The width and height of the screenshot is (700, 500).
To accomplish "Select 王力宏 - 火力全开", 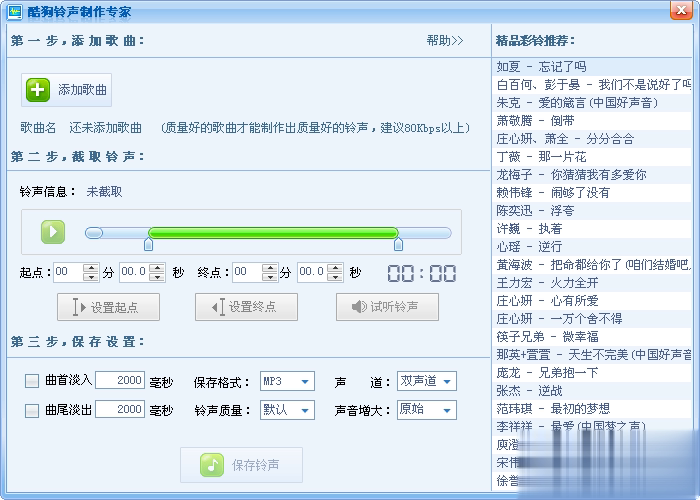I will pyautogui.click(x=592, y=283).
